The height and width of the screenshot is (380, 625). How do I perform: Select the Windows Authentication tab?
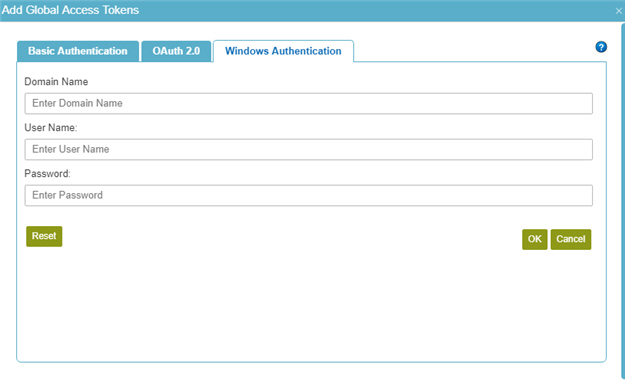point(283,51)
